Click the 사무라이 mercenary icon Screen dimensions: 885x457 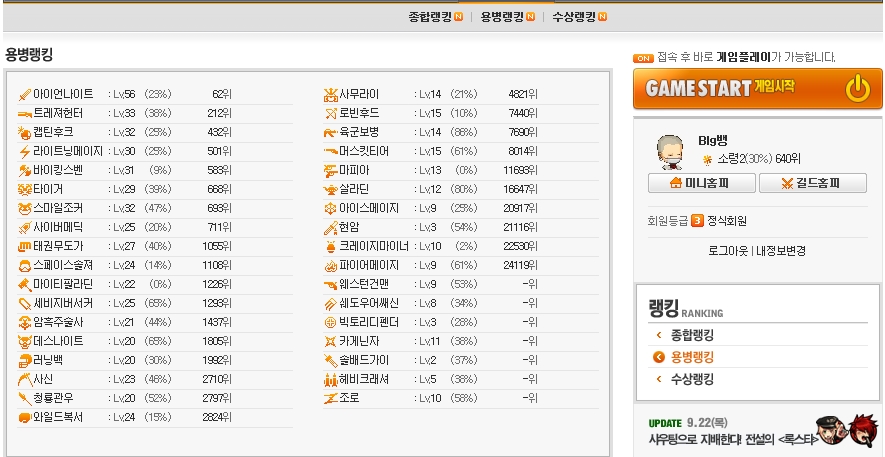coord(330,95)
